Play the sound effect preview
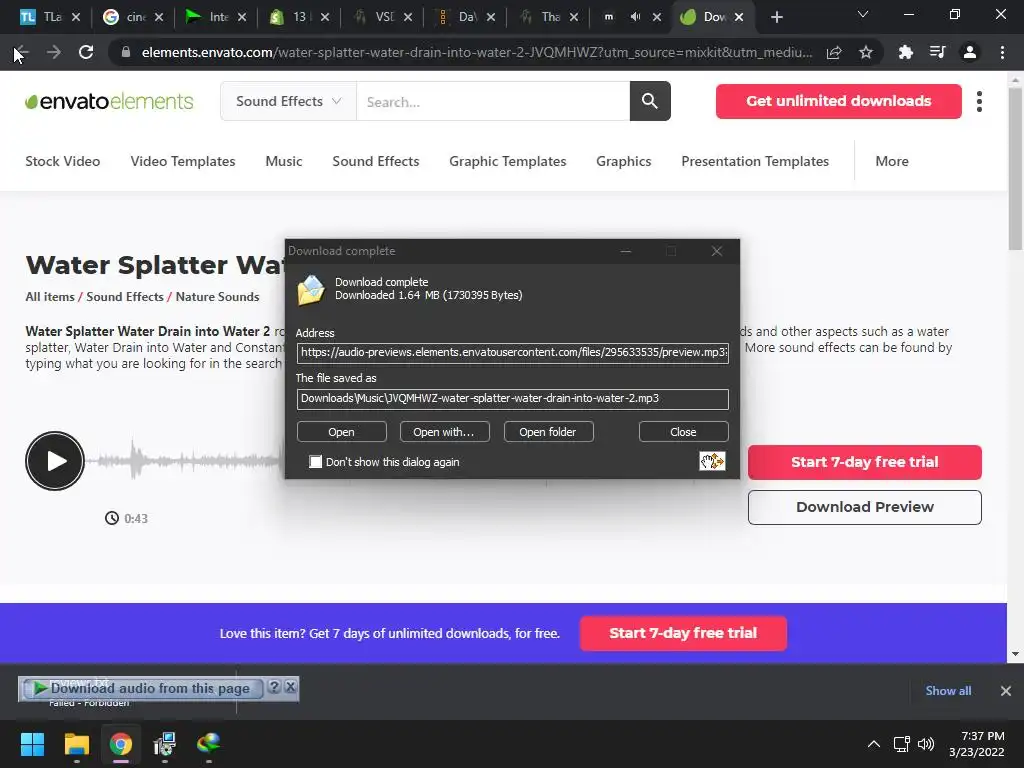The height and width of the screenshot is (768, 1024). coord(55,461)
